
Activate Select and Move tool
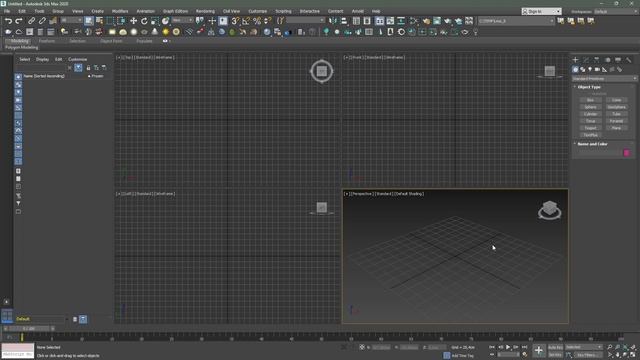click(133, 21)
